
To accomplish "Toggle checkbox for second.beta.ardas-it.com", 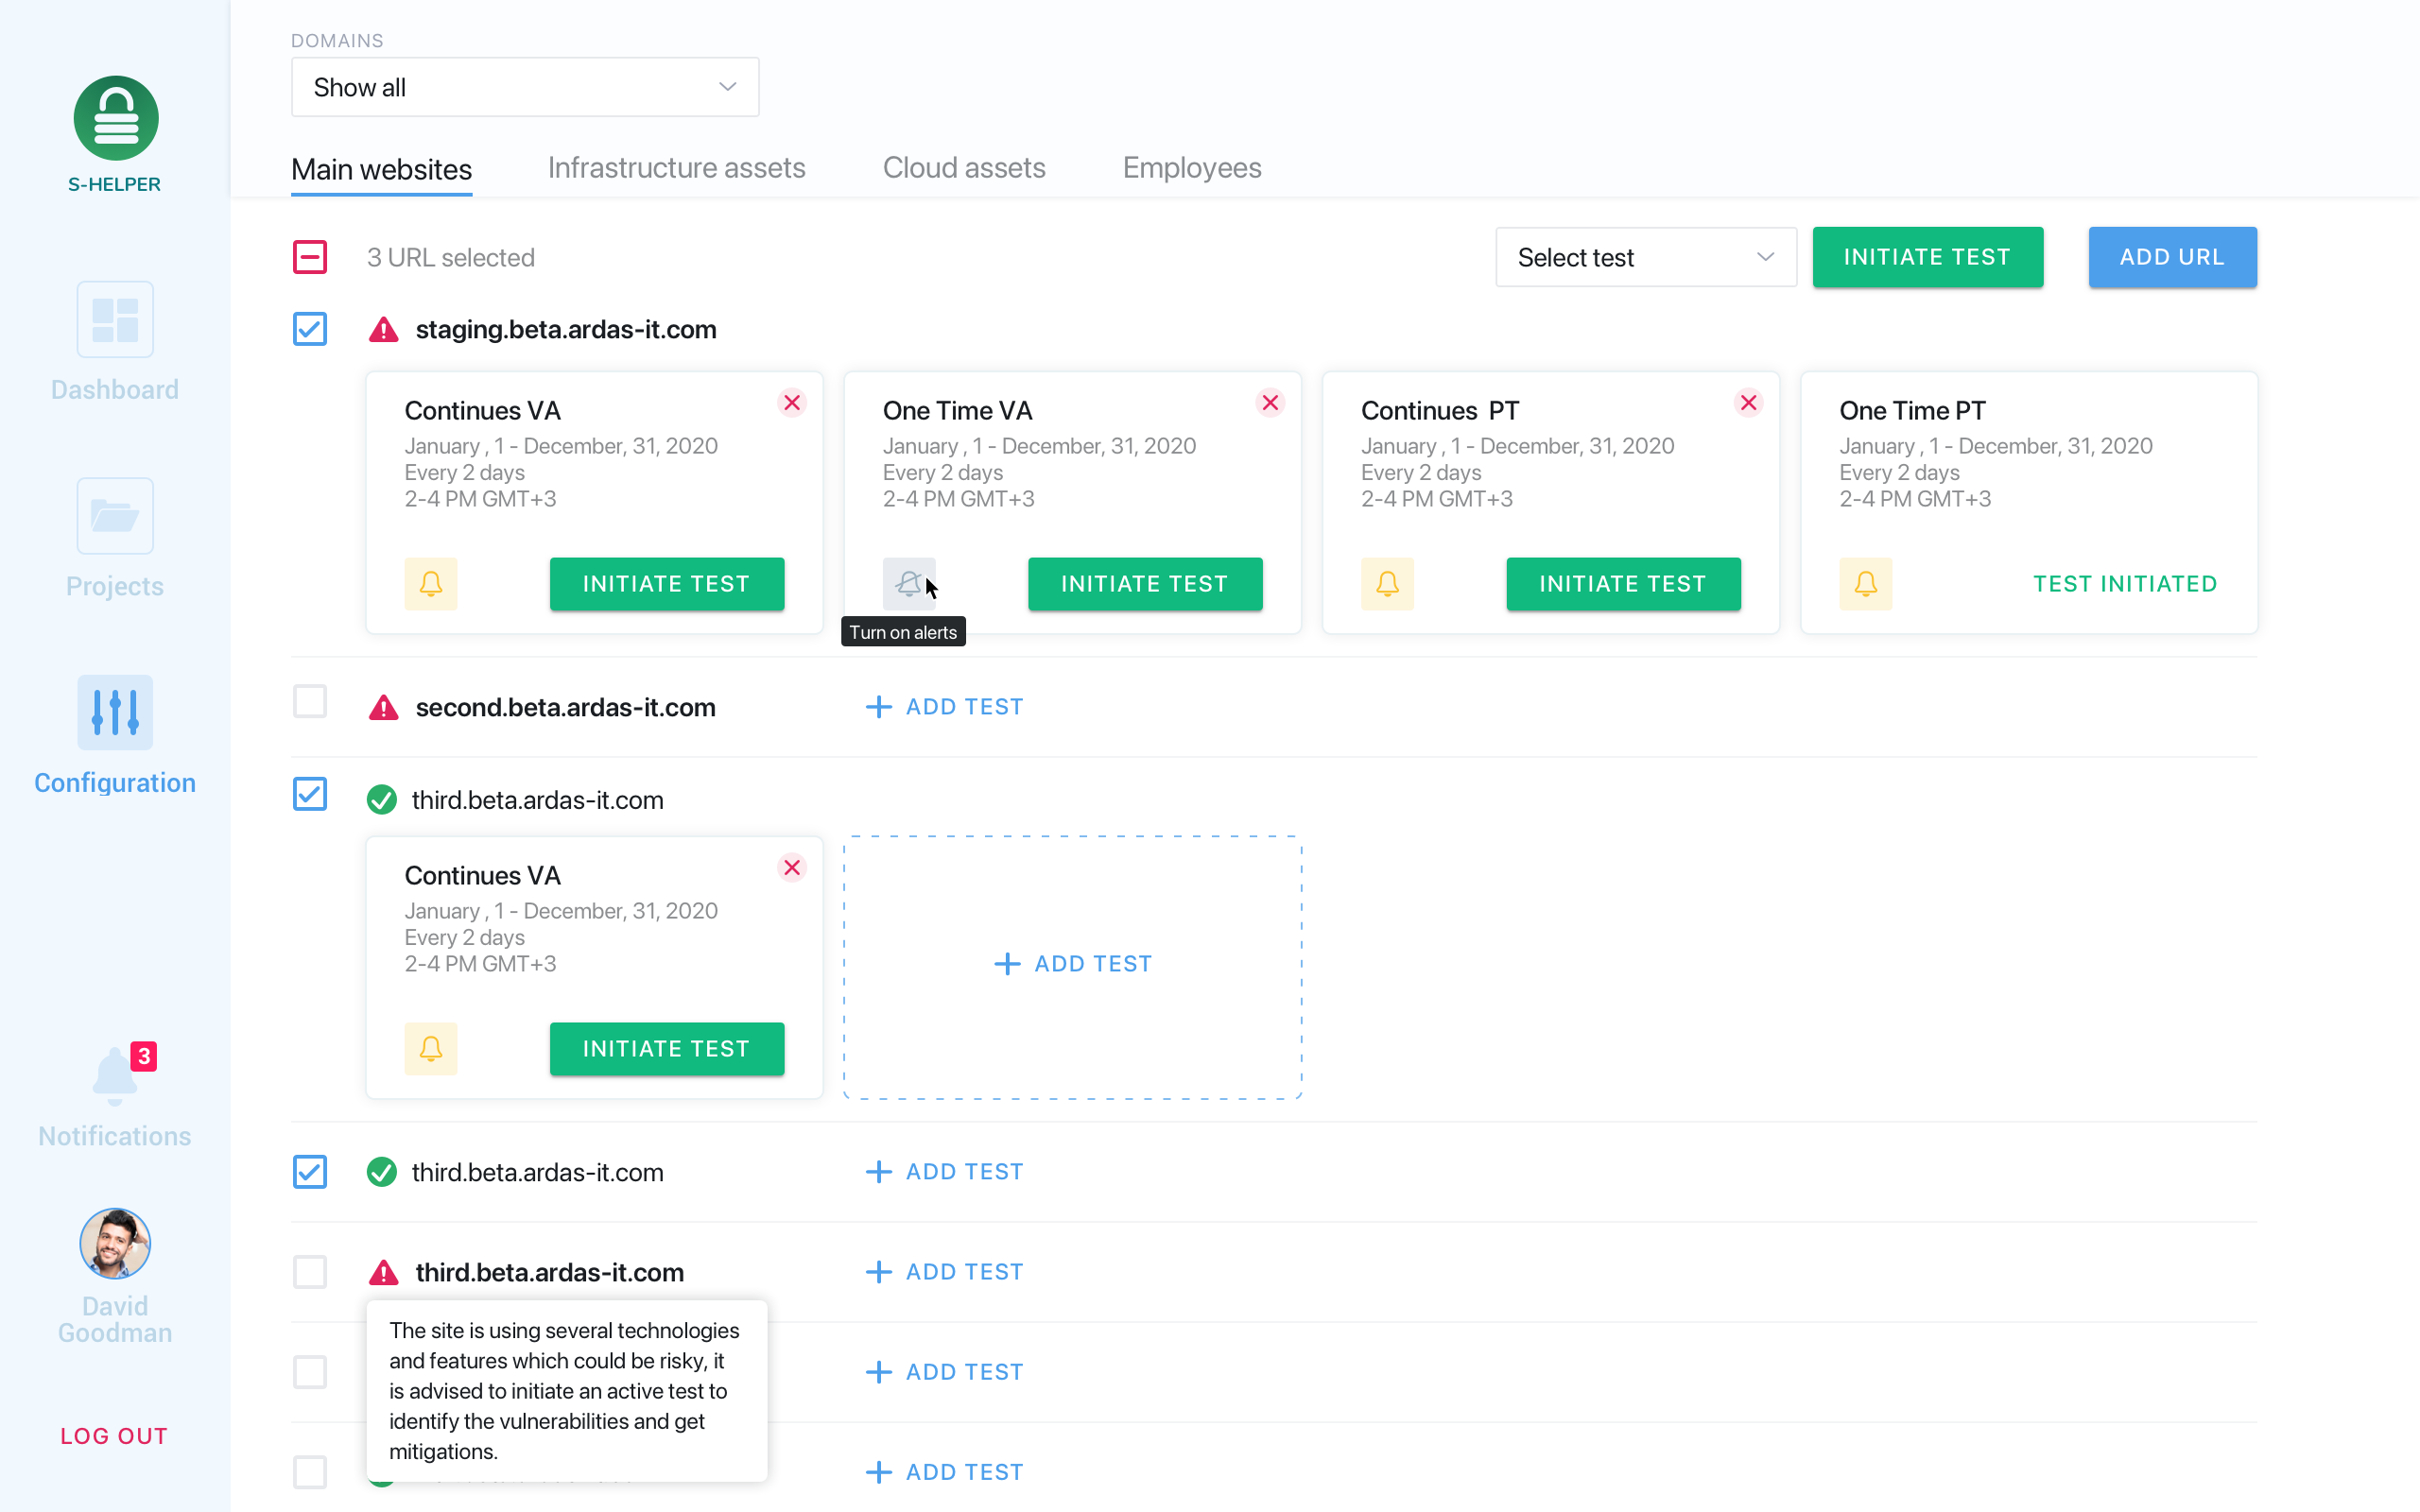I will (310, 707).
